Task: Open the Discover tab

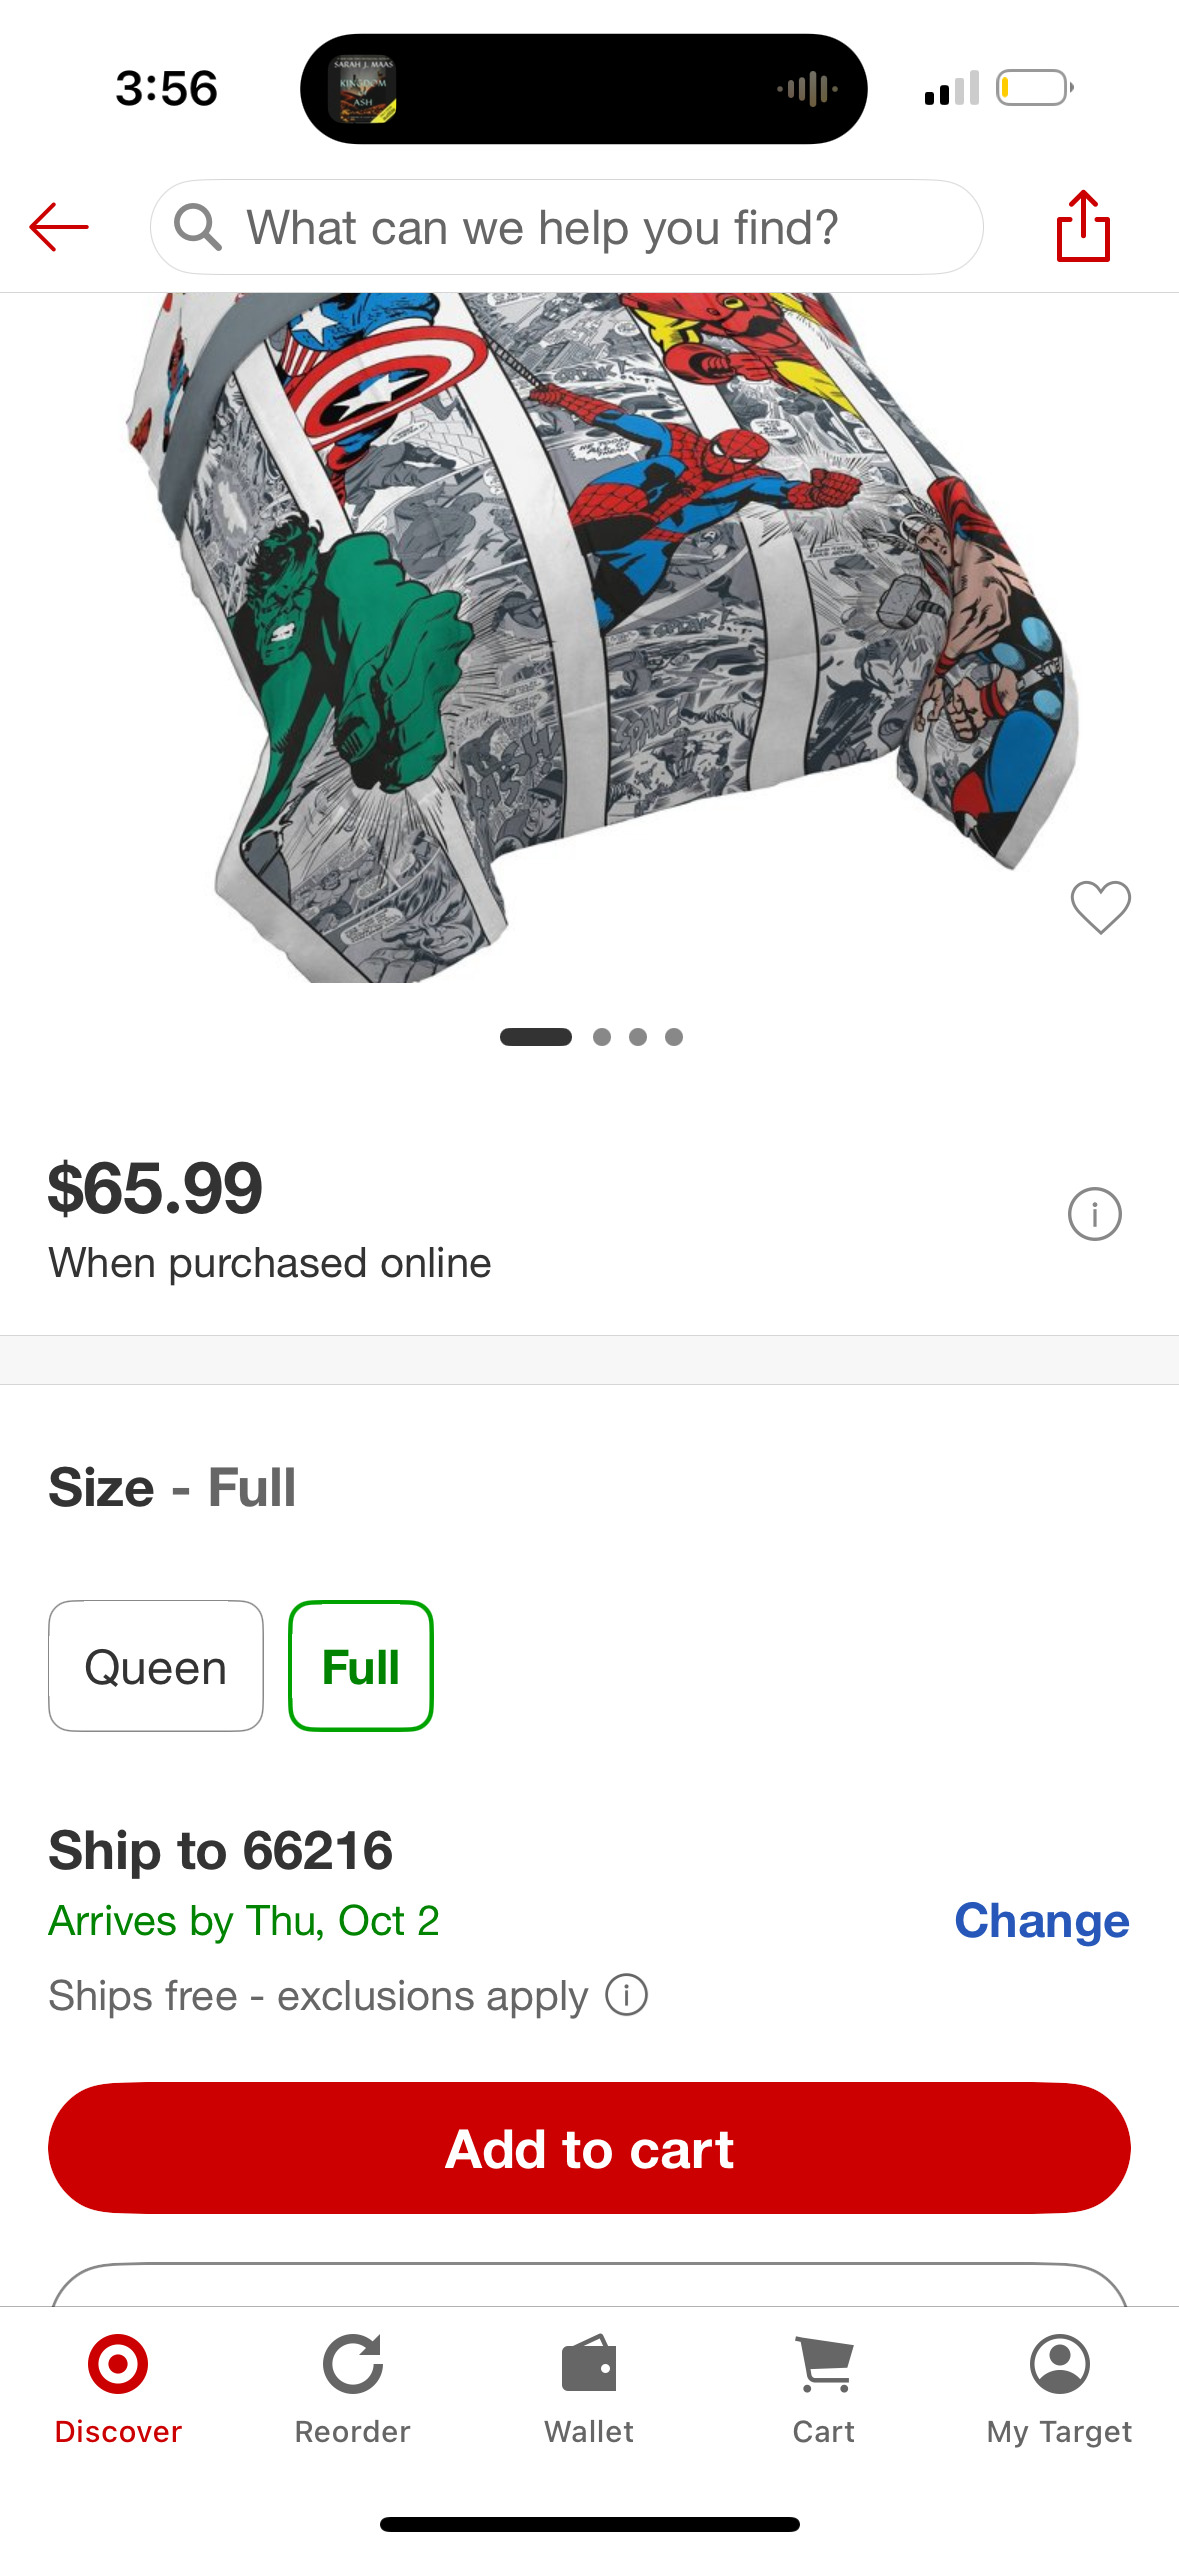Action: pos(118,2389)
